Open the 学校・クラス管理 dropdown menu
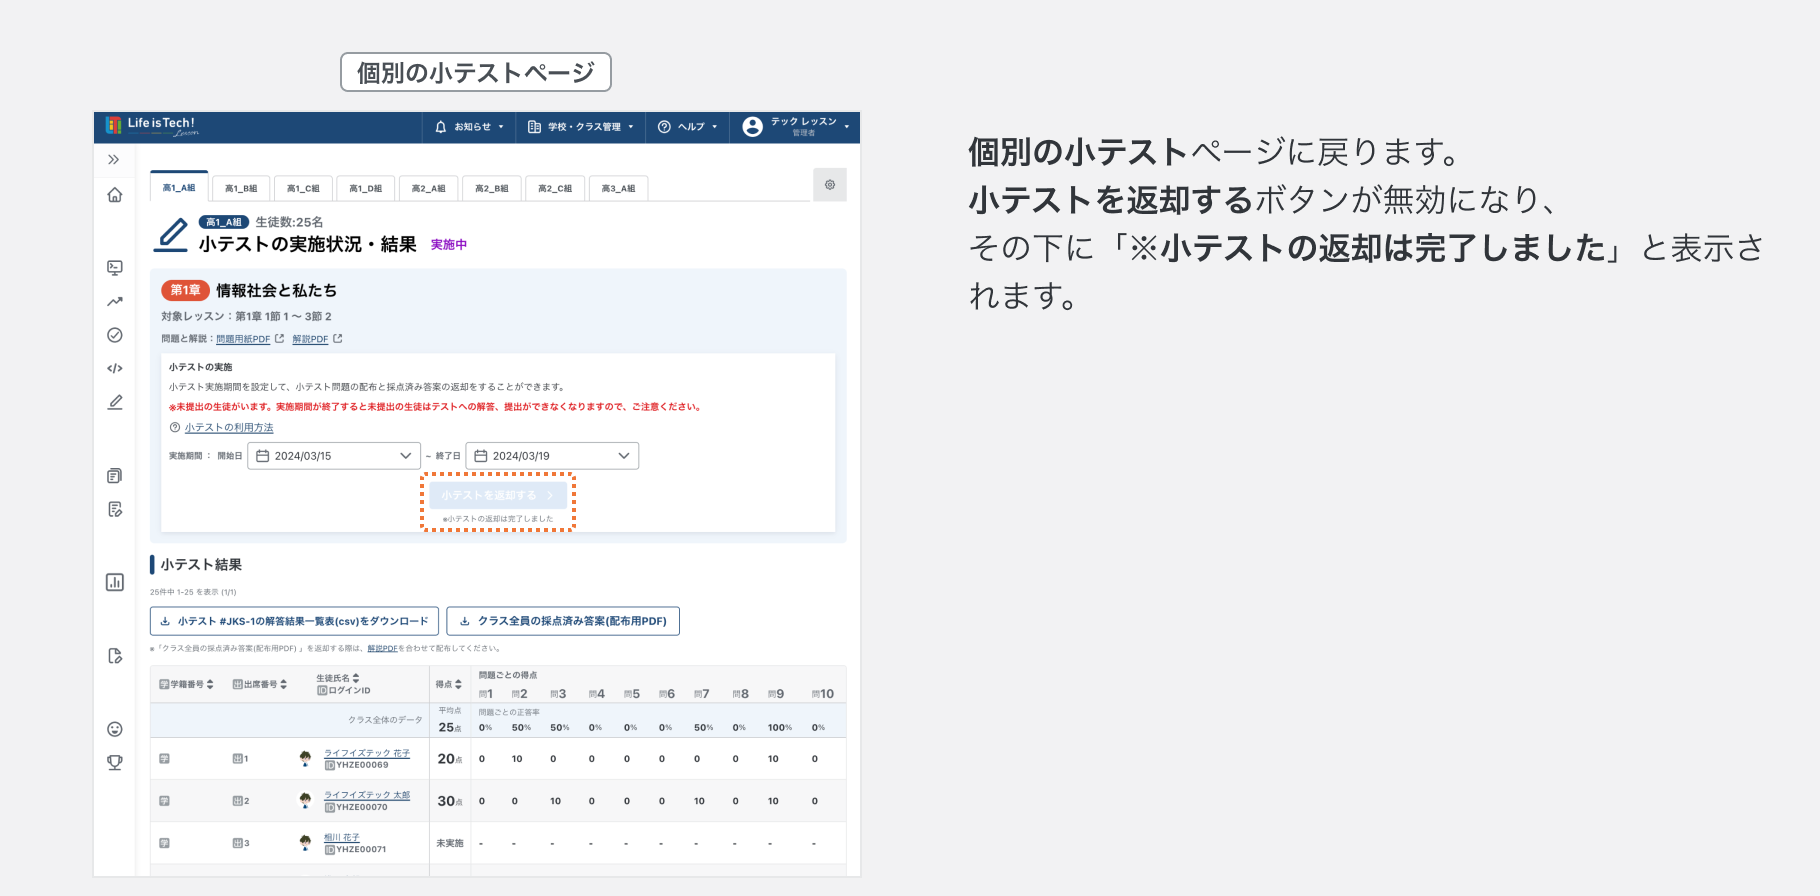 click(581, 127)
